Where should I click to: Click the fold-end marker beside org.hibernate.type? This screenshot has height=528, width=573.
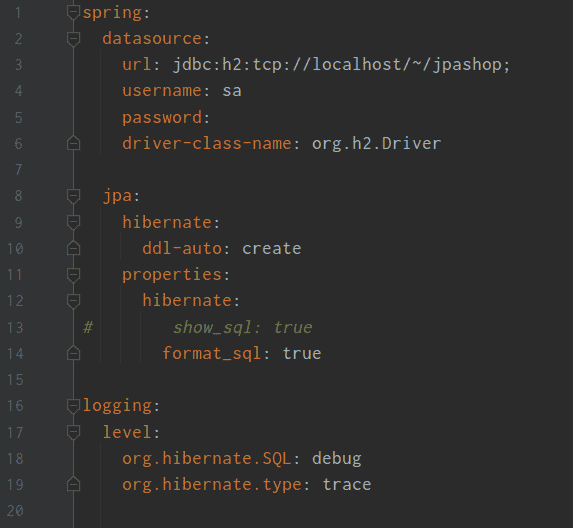[x=73, y=484]
